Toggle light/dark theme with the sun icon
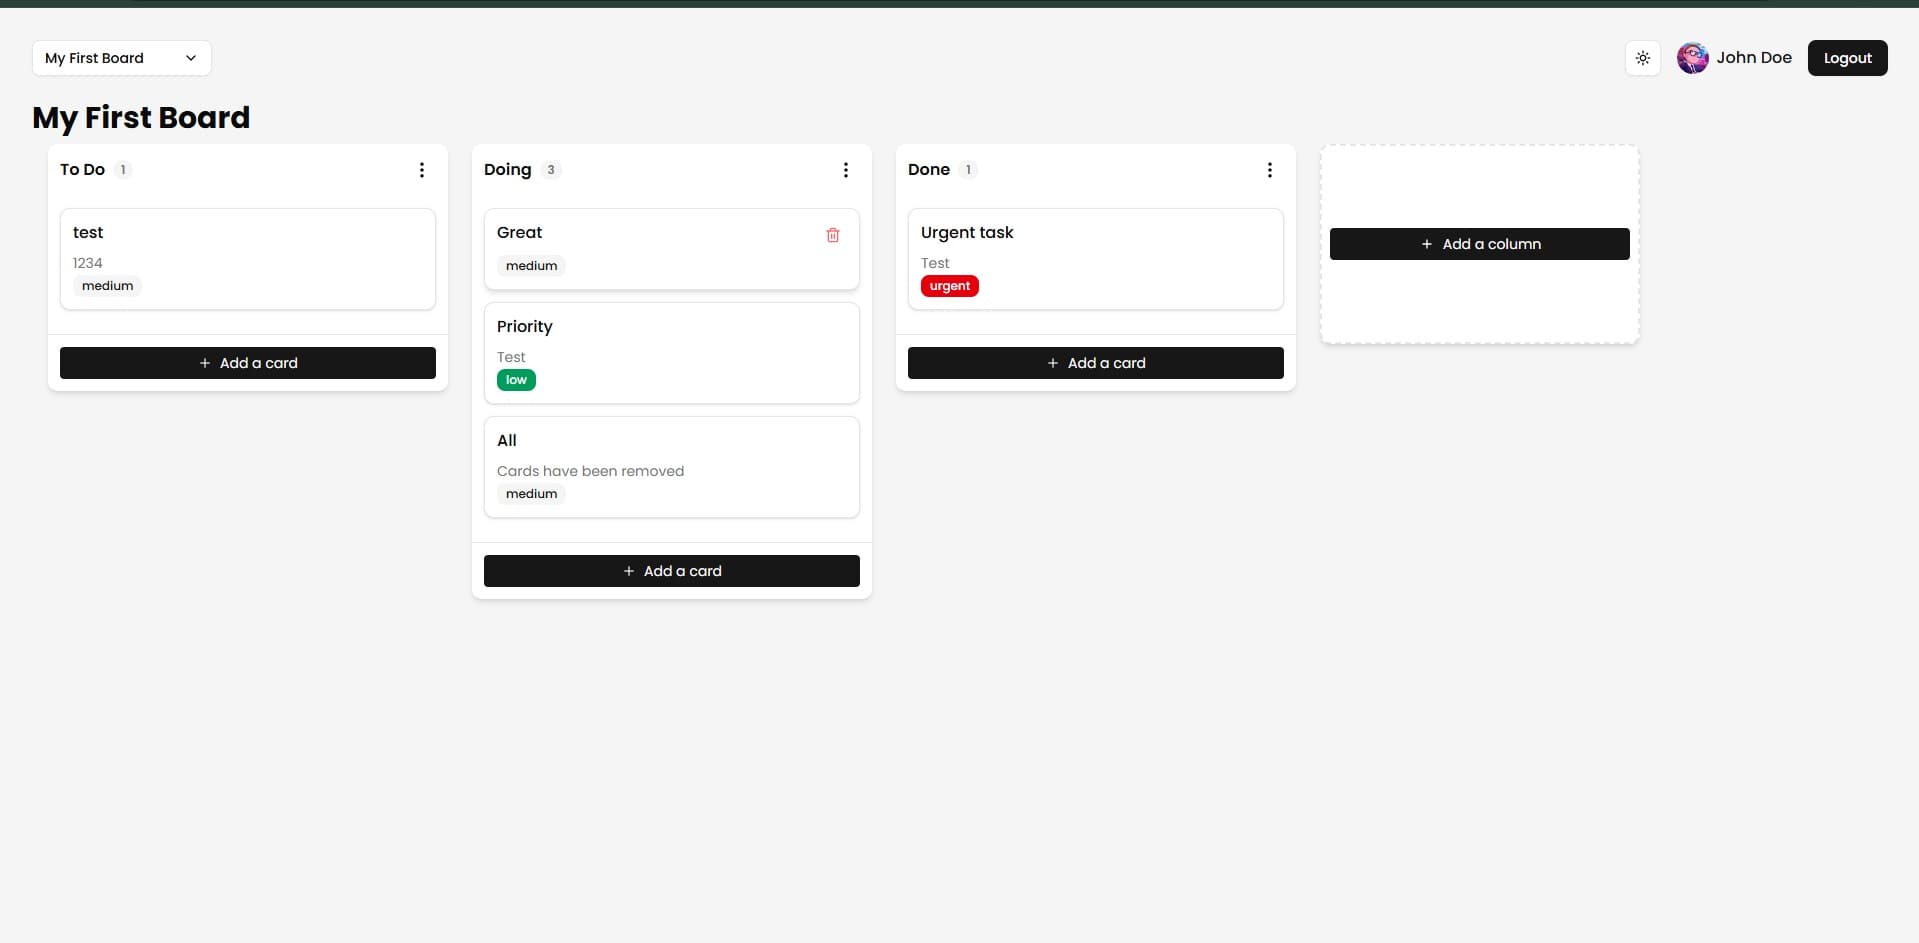Image resolution: width=1919 pixels, height=943 pixels. tap(1643, 57)
